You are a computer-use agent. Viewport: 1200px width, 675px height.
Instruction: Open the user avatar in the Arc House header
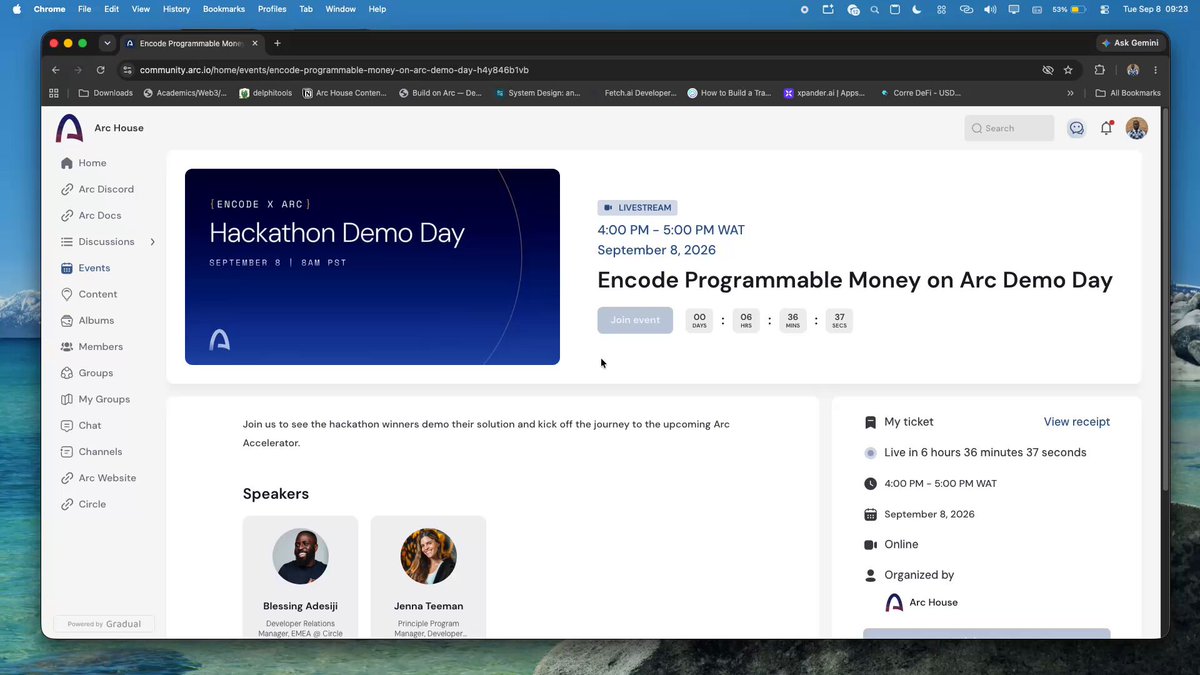(1136, 128)
